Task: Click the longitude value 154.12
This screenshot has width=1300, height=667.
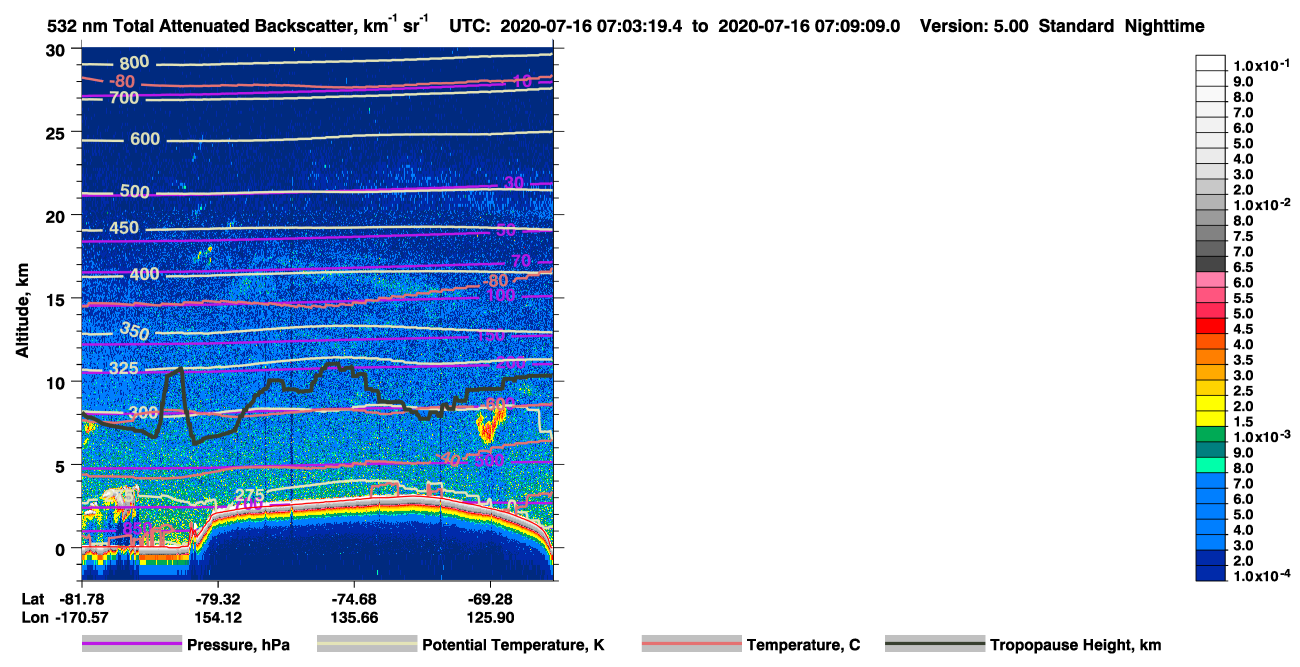Action: coord(217,617)
